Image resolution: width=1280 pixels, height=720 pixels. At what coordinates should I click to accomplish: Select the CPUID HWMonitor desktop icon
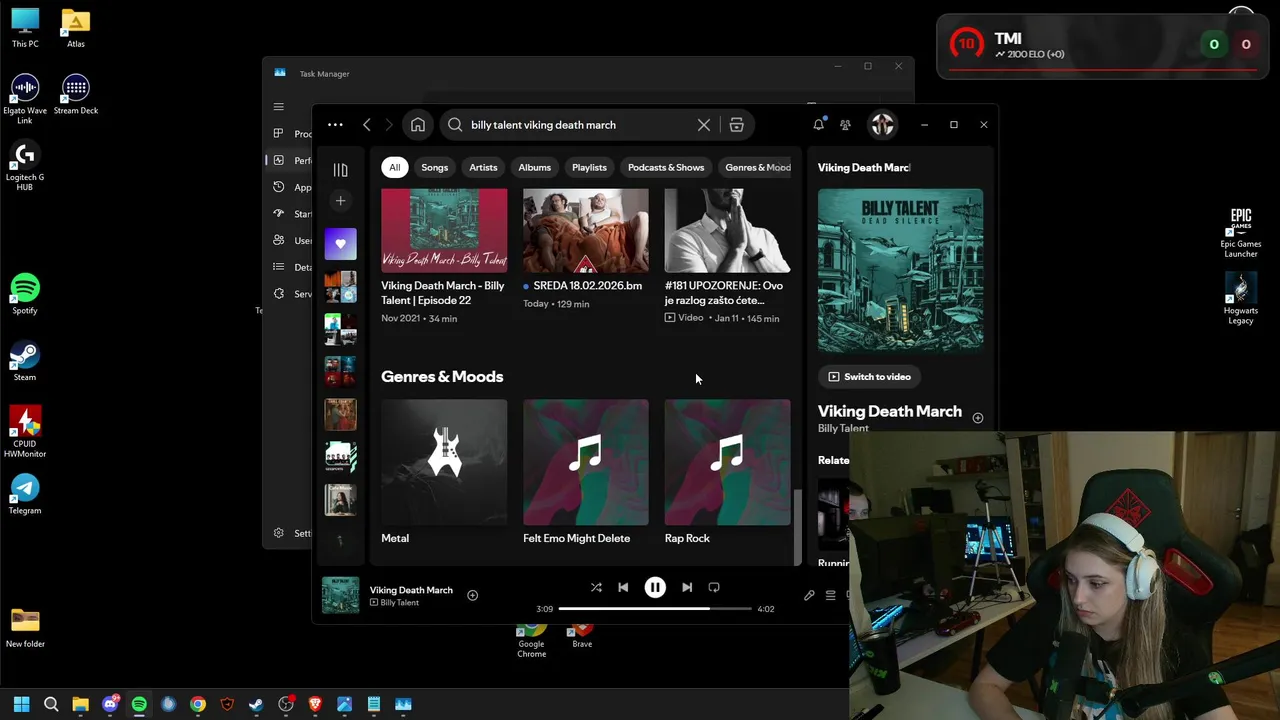point(25,432)
